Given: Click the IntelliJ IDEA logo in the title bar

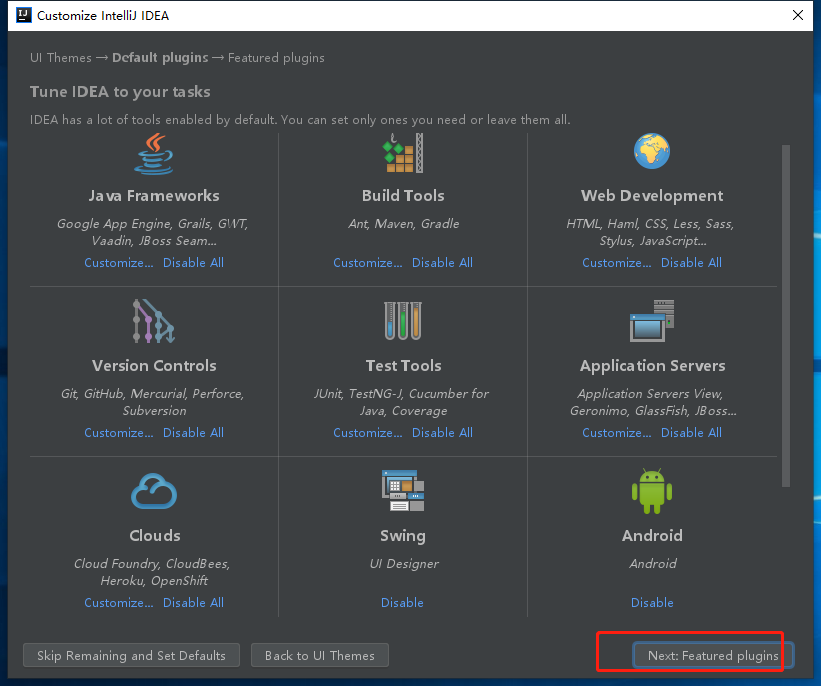Looking at the screenshot, I should [x=23, y=15].
